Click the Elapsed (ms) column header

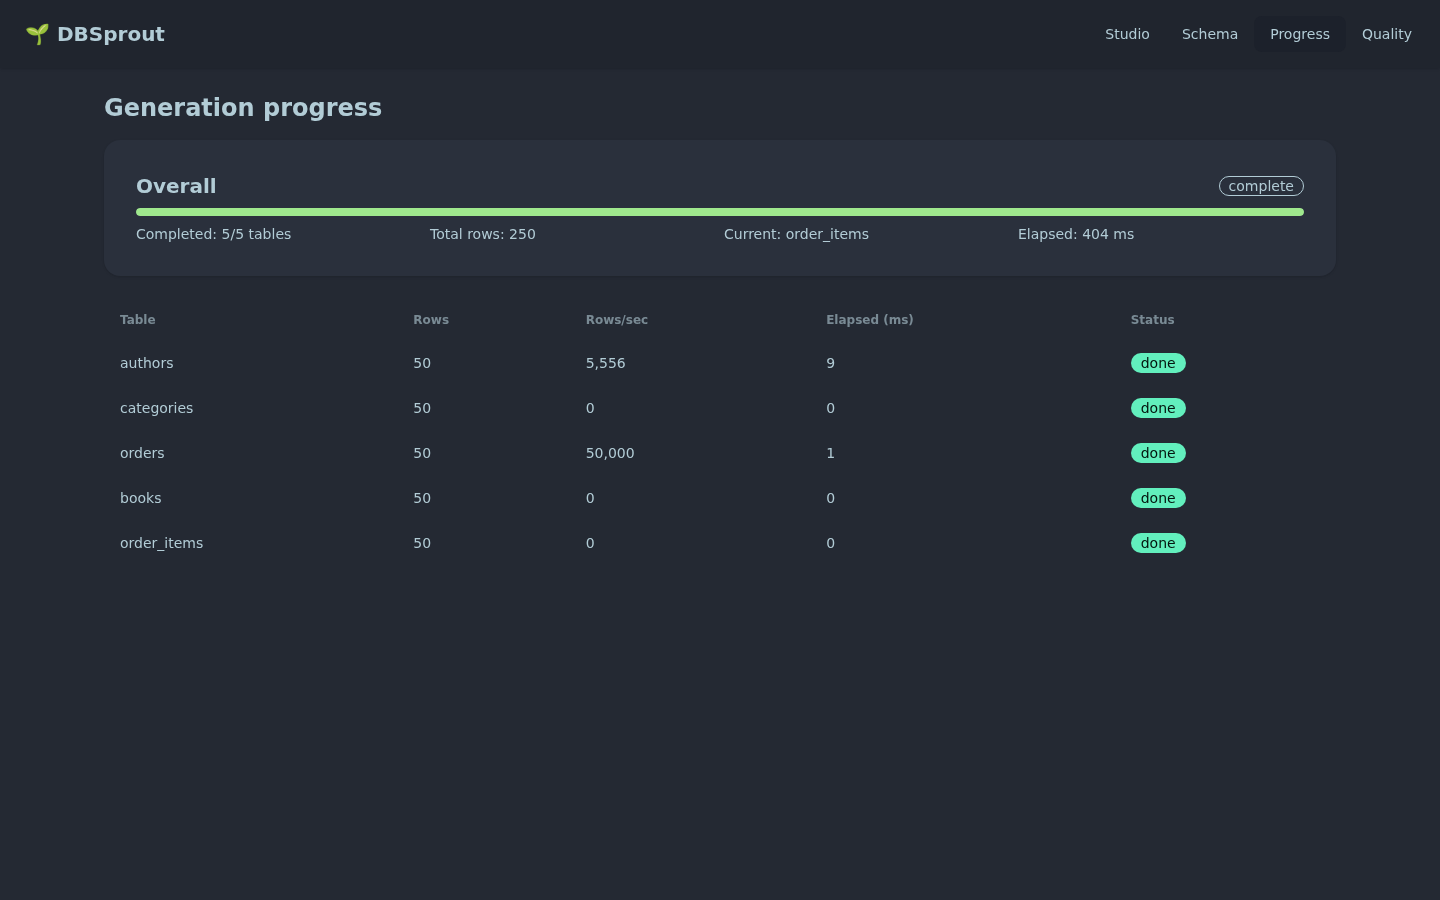[870, 320]
